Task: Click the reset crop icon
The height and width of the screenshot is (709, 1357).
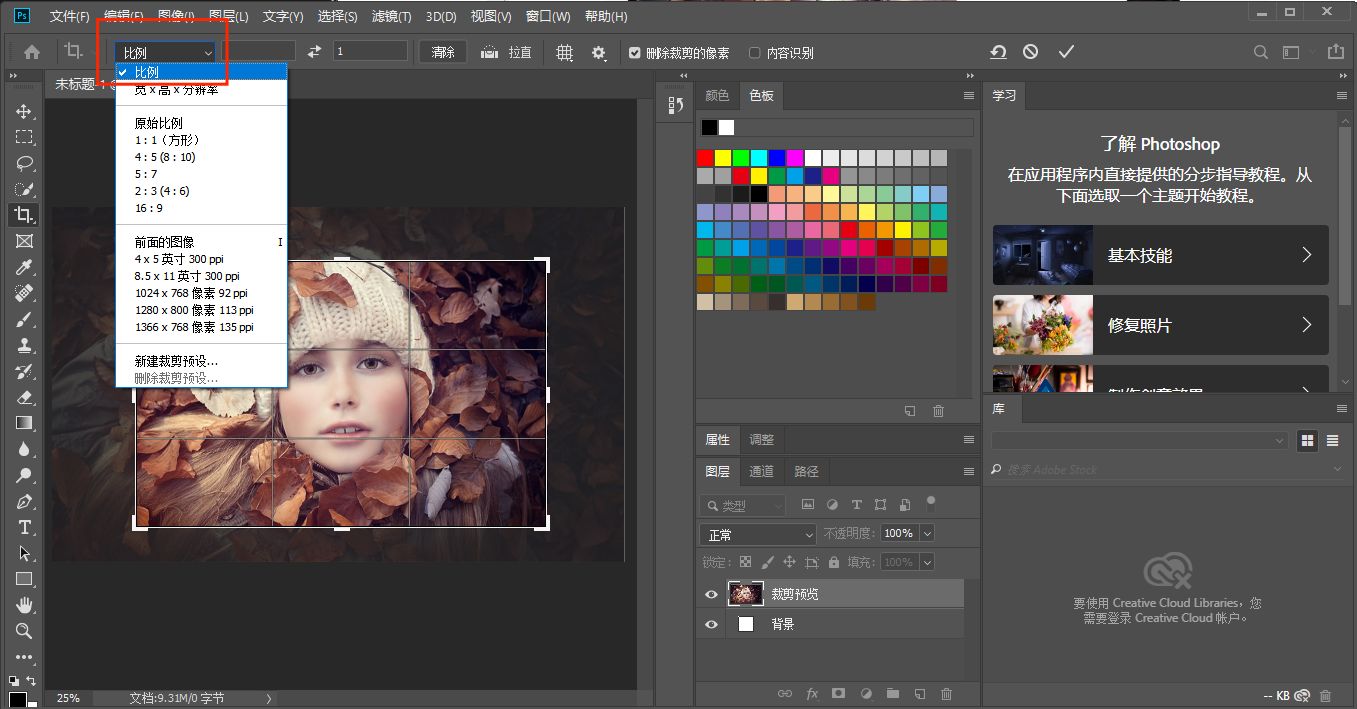Action: [x=998, y=52]
